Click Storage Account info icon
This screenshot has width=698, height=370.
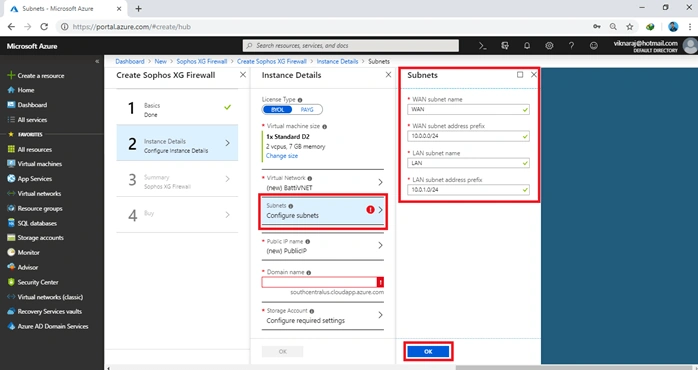pyautogui.click(x=312, y=311)
